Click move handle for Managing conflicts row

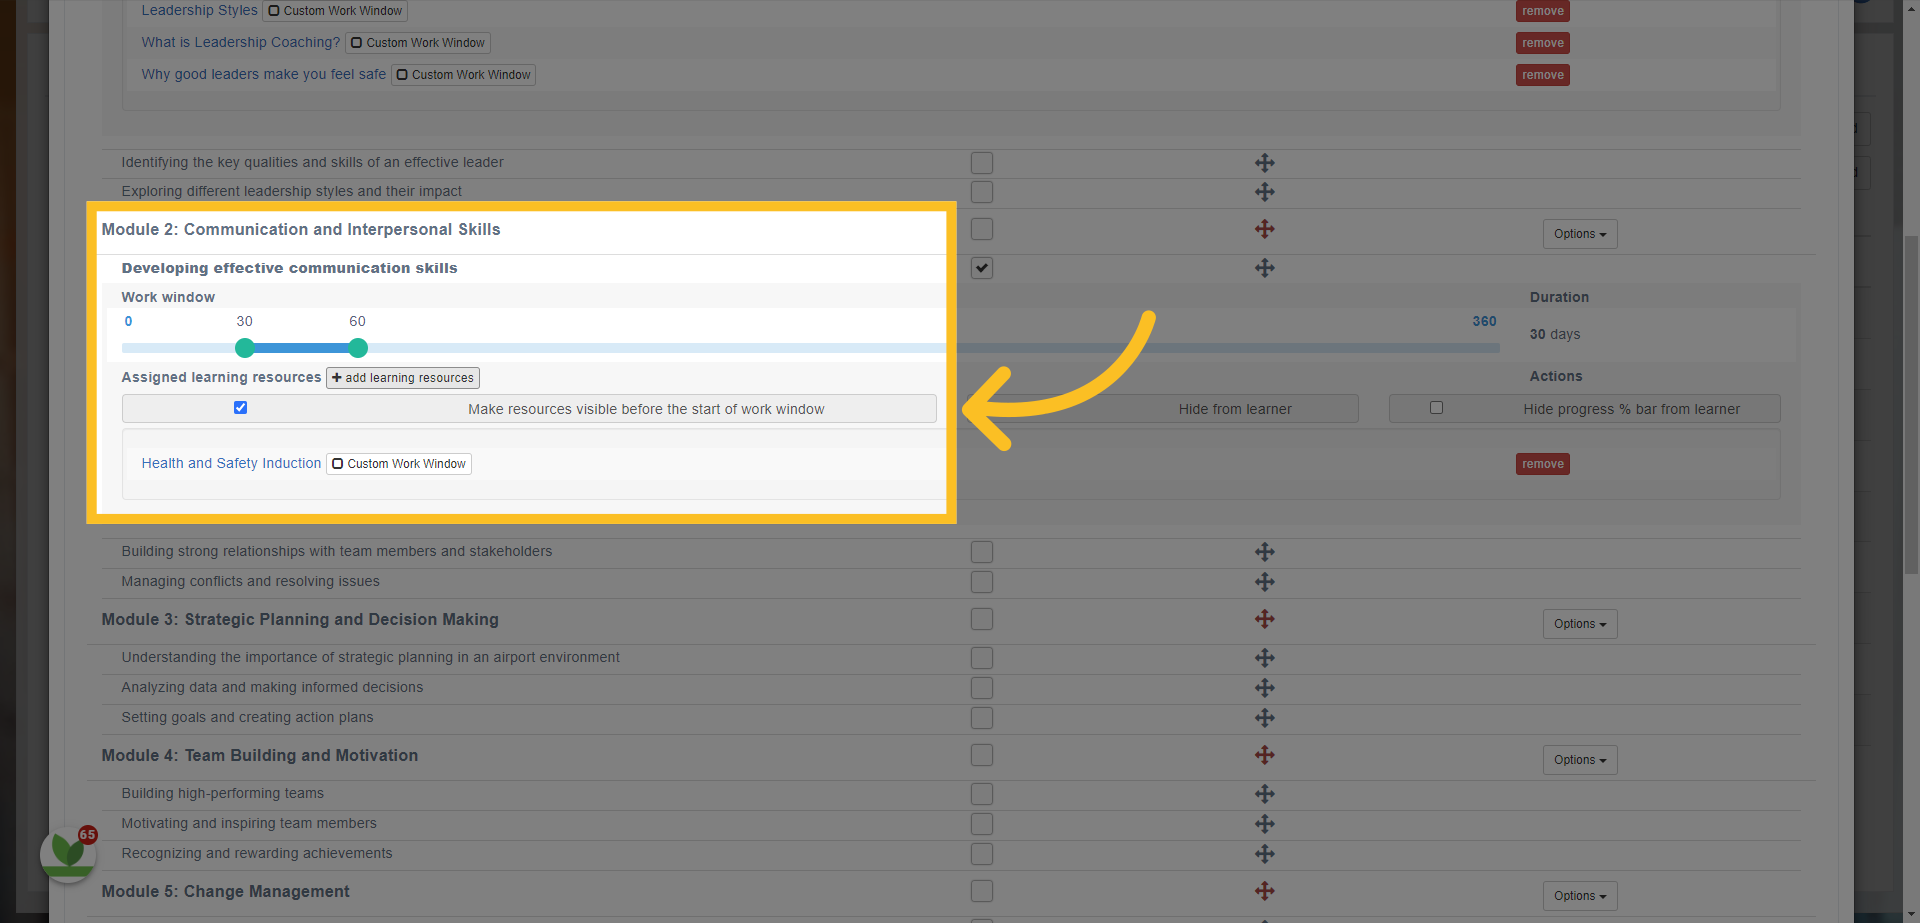[1264, 582]
